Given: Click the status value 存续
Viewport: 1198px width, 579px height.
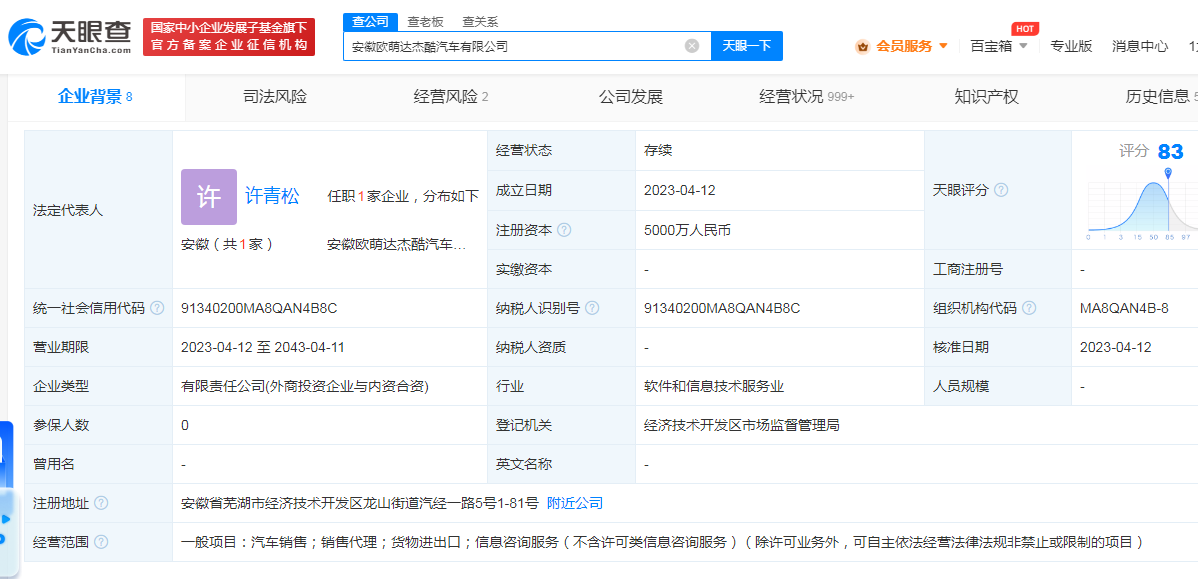Looking at the screenshot, I should (x=658, y=150).
